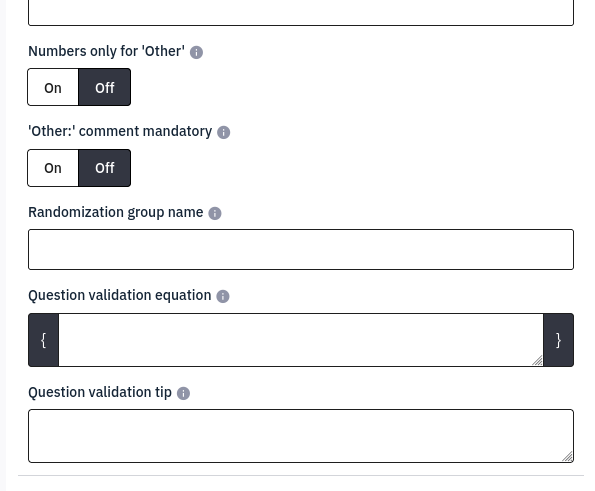The image size is (595, 491).
Task: Click the opening curly brace addon
Action: point(44,340)
